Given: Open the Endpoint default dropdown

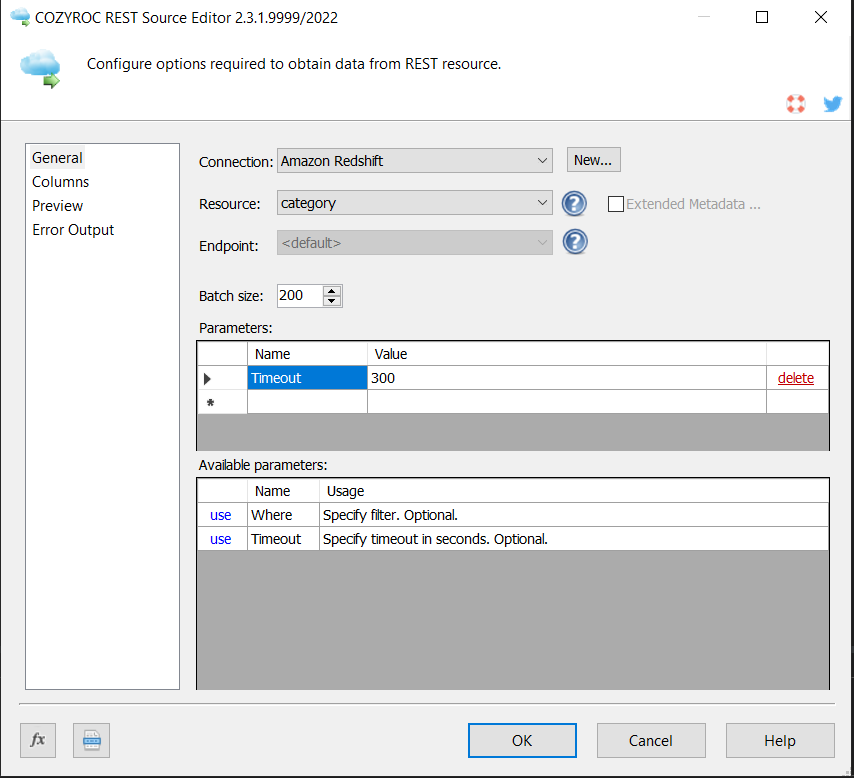Looking at the screenshot, I should pos(414,243).
